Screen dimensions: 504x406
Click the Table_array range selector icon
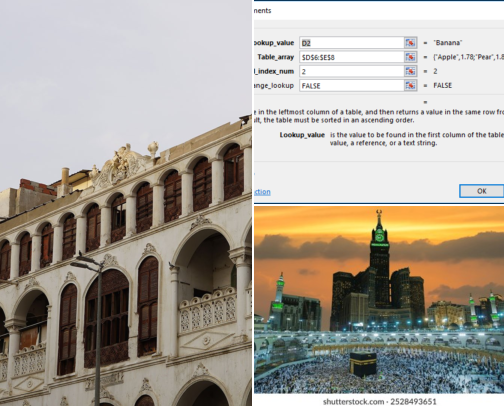410,57
